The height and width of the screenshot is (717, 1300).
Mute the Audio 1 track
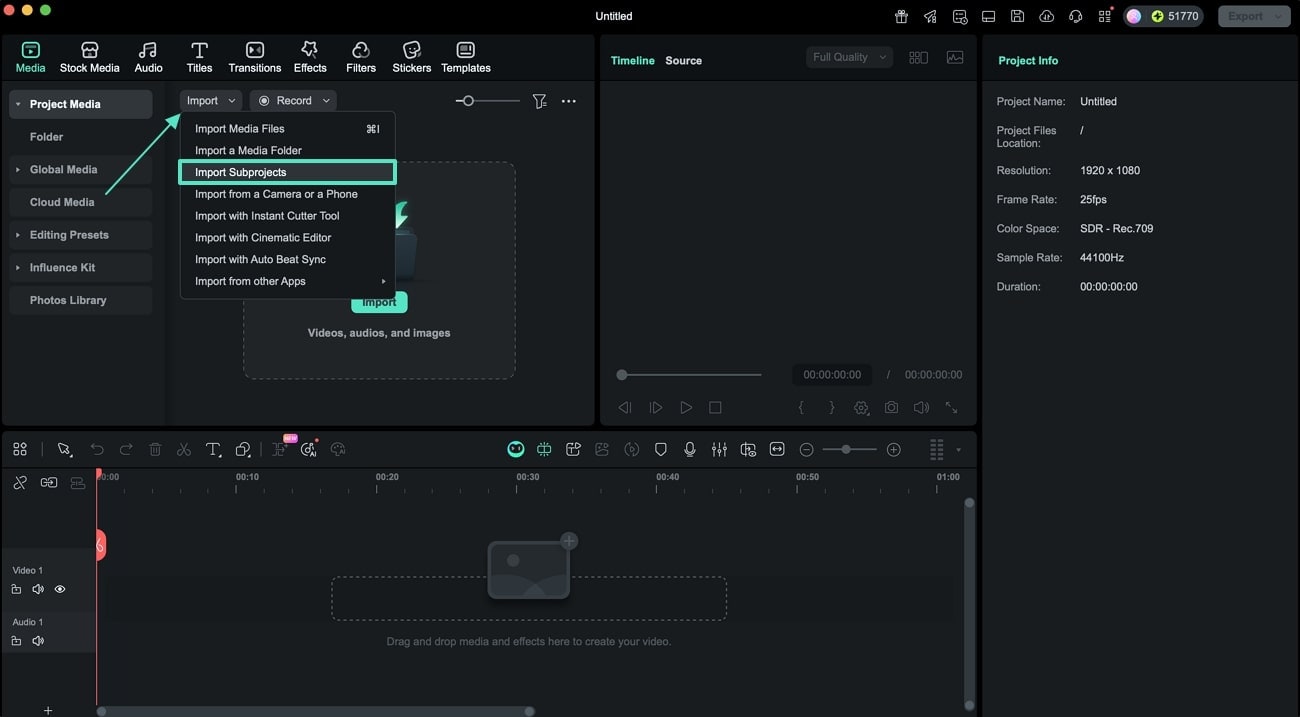pyautogui.click(x=38, y=641)
